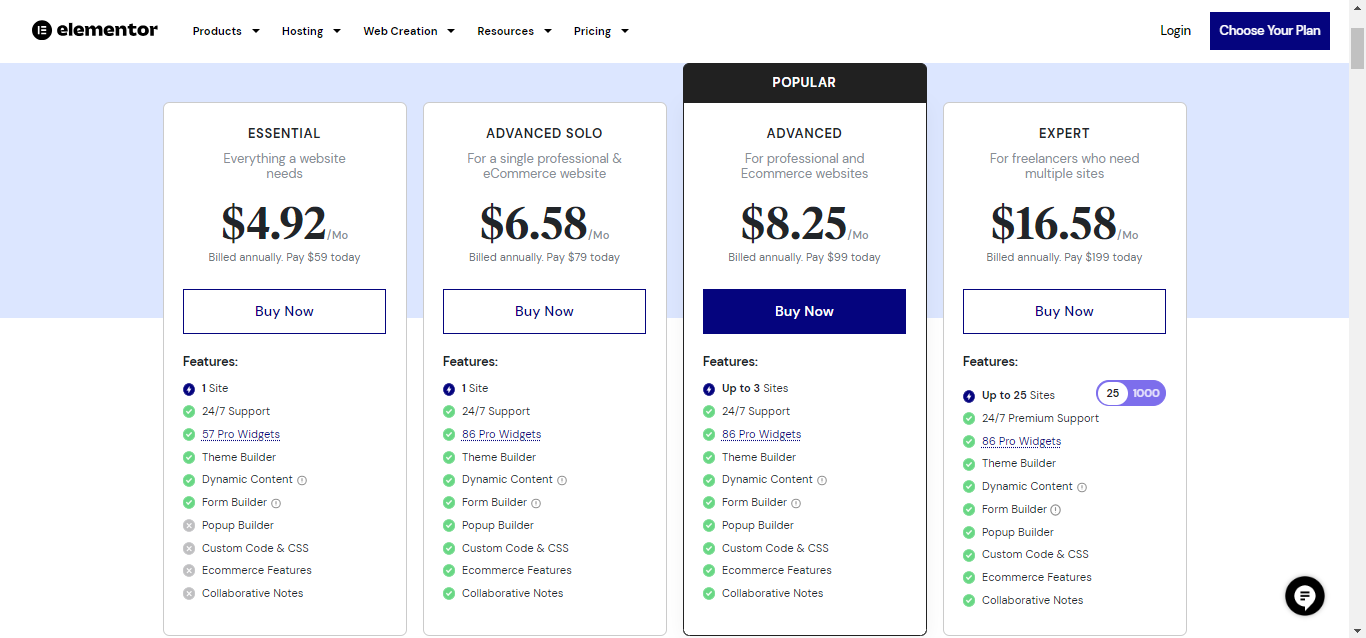Image resolution: width=1366 pixels, height=638 pixels.
Task: Click the blue icon beside Up to 3 Sites
Action: pos(709,389)
